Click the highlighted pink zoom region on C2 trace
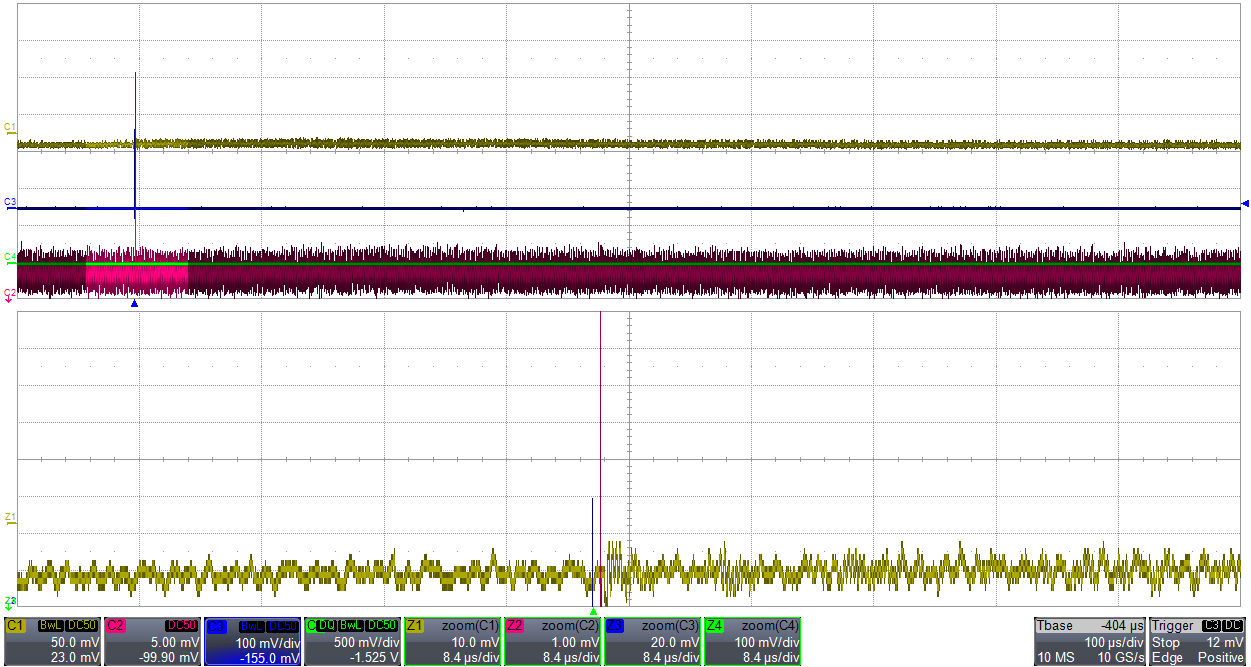 137,277
